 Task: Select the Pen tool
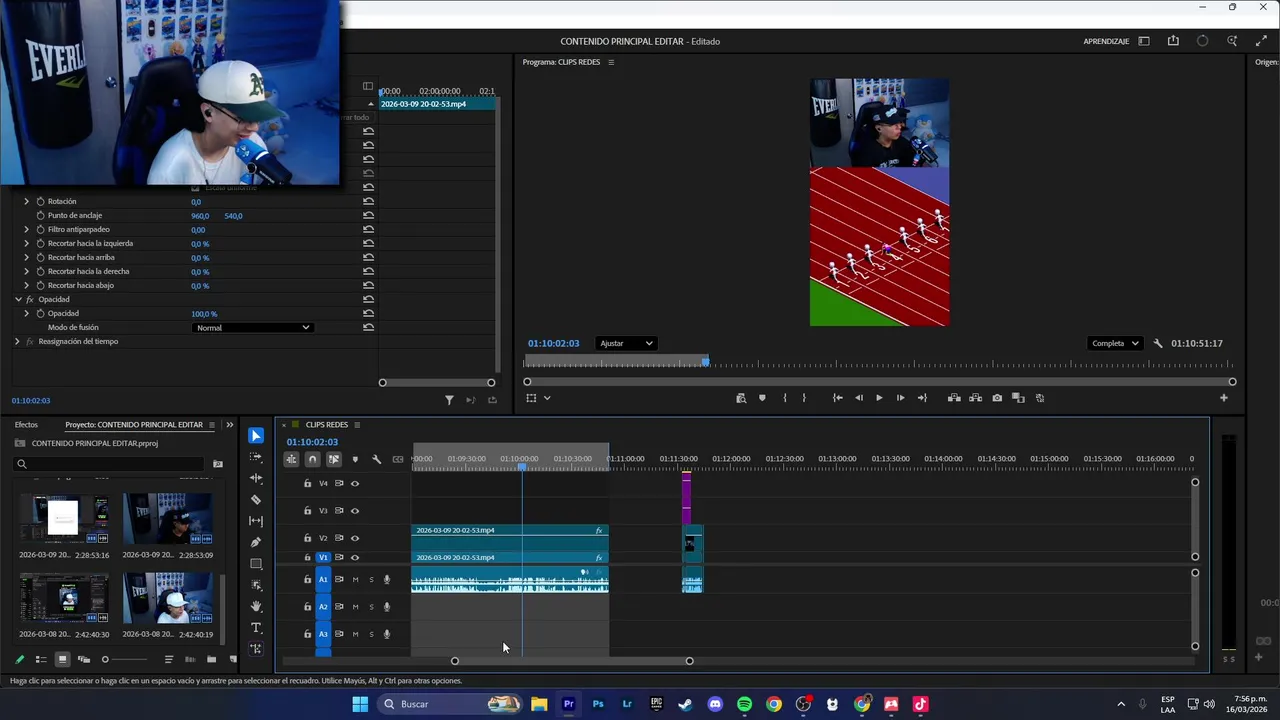256,542
